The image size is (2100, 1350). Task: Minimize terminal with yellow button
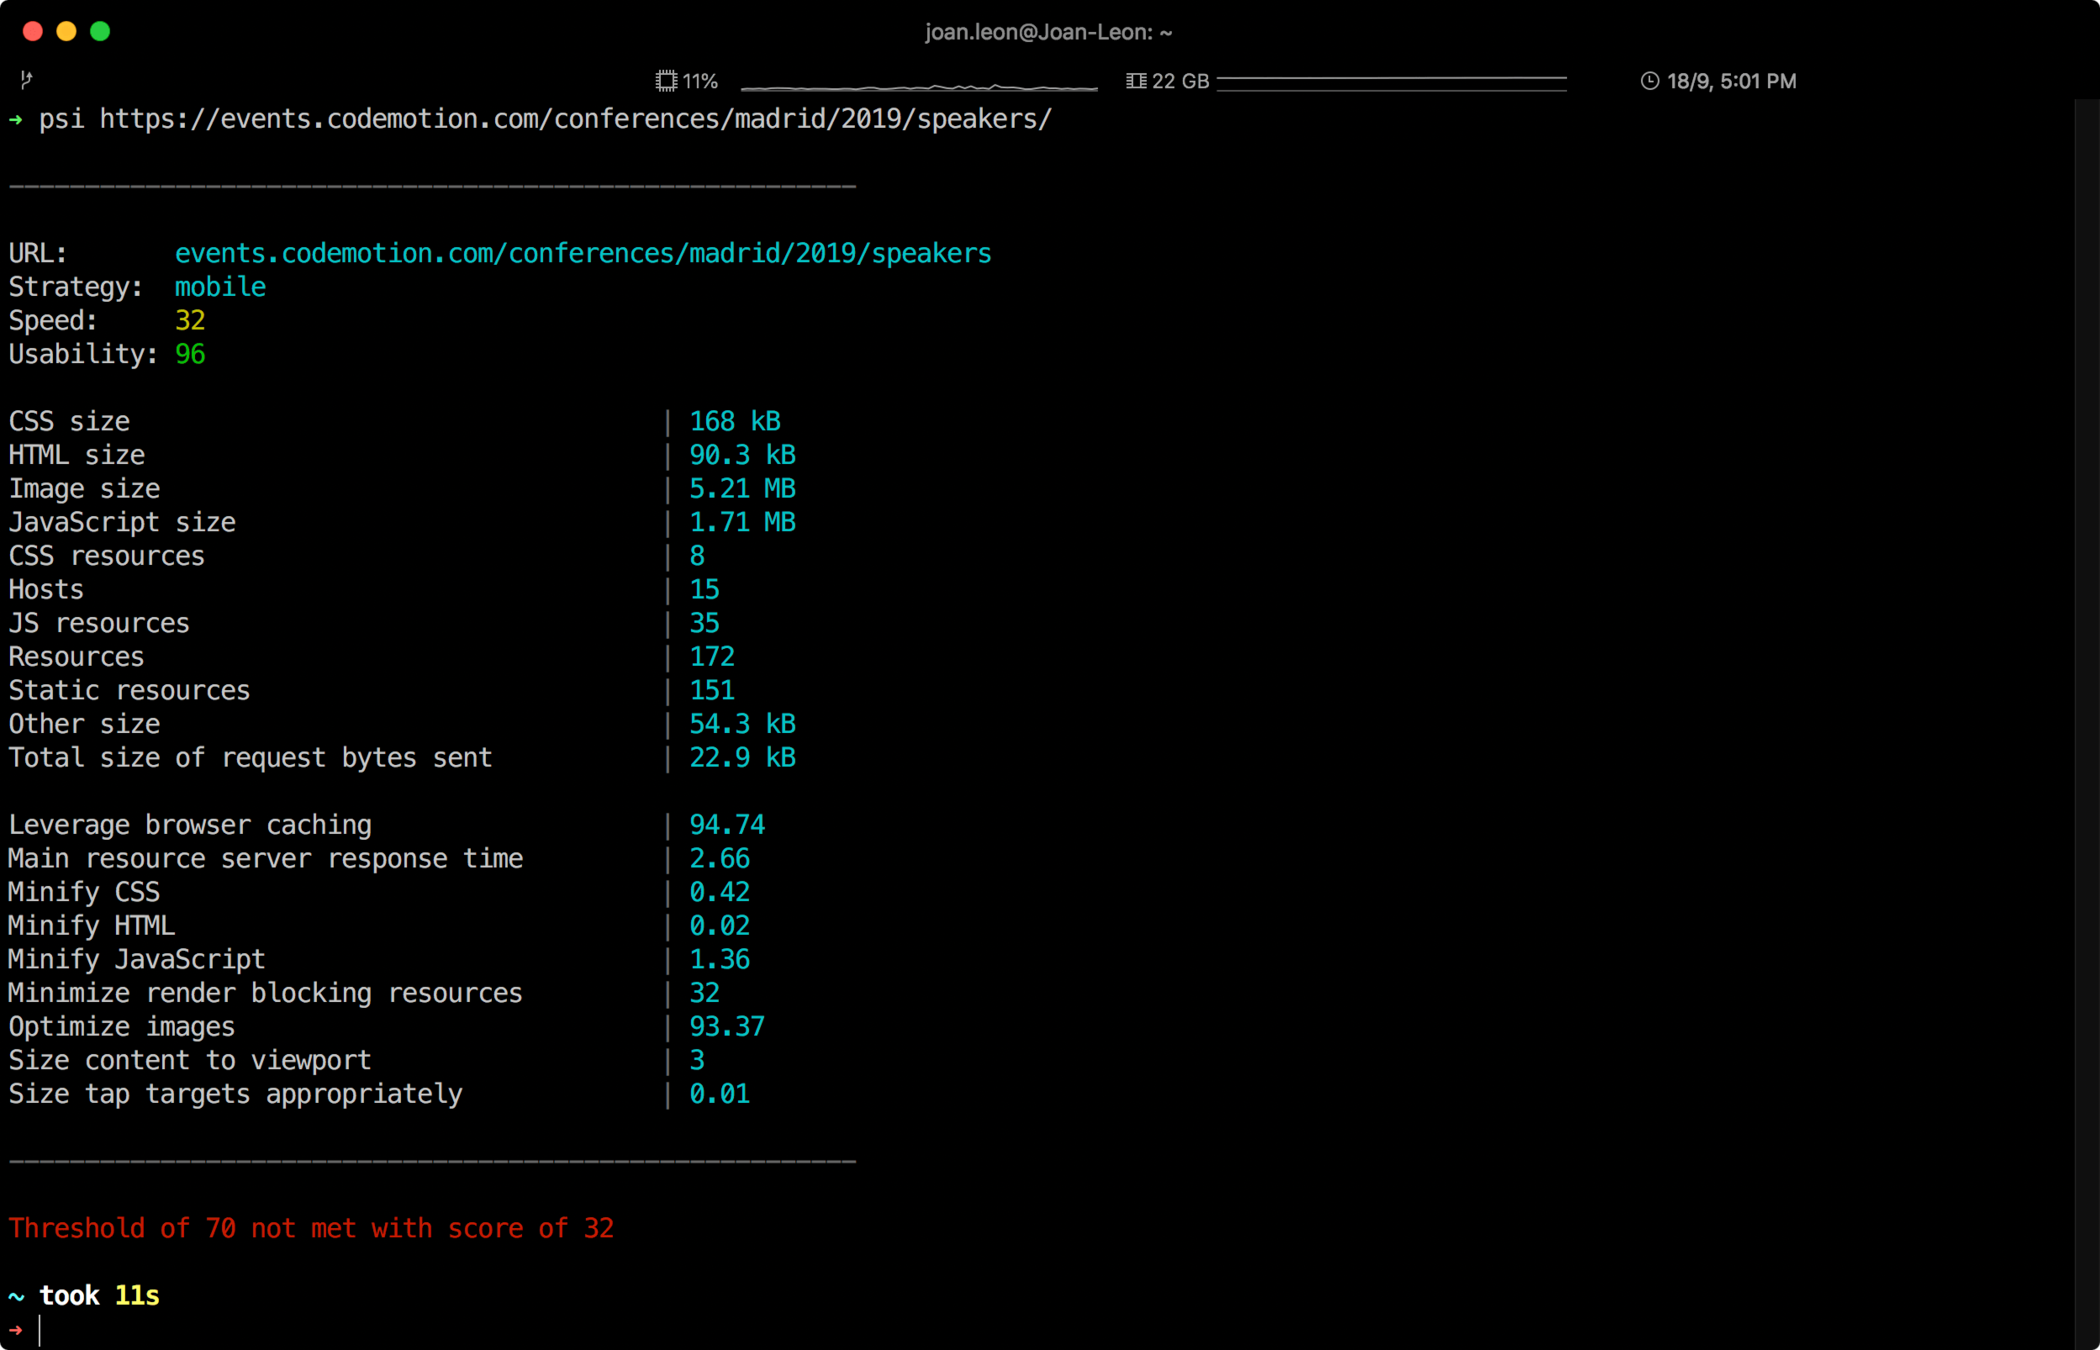pyautogui.click(x=66, y=31)
